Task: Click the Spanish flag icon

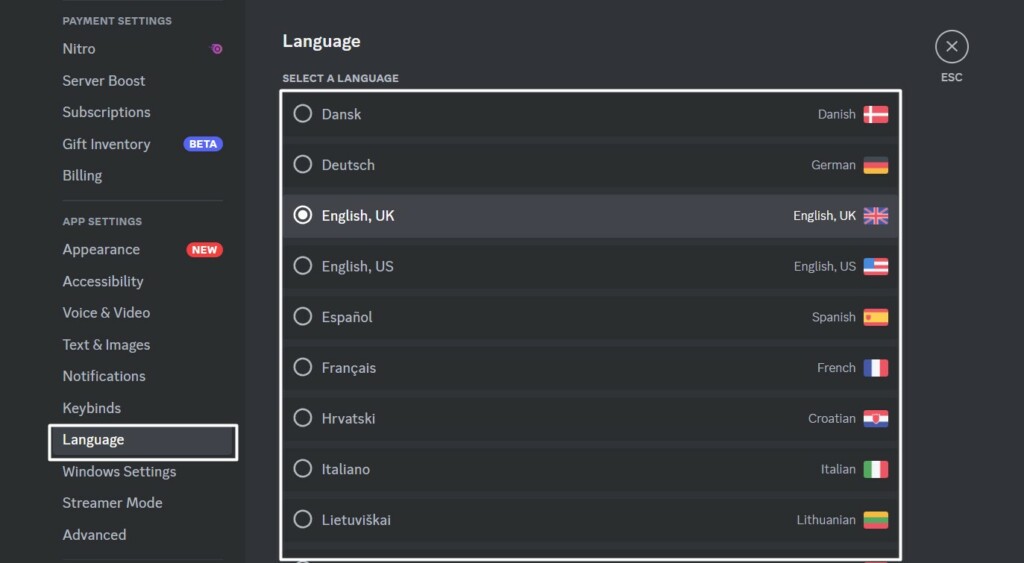Action: click(x=875, y=317)
